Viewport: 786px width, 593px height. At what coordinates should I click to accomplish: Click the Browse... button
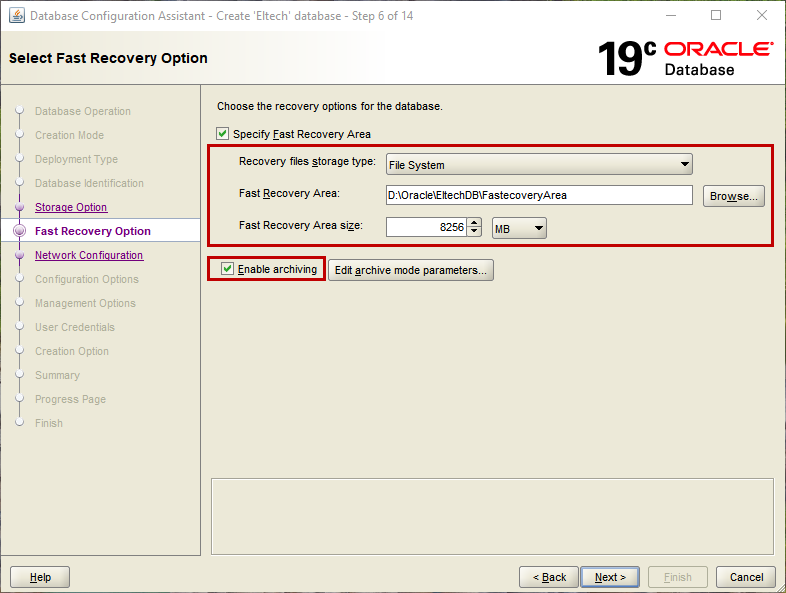[x=733, y=196]
